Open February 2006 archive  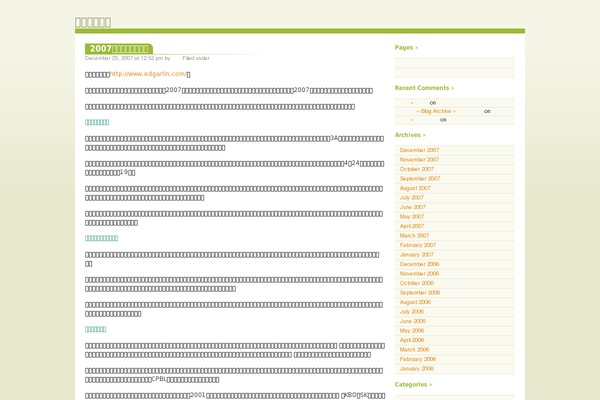point(418,359)
